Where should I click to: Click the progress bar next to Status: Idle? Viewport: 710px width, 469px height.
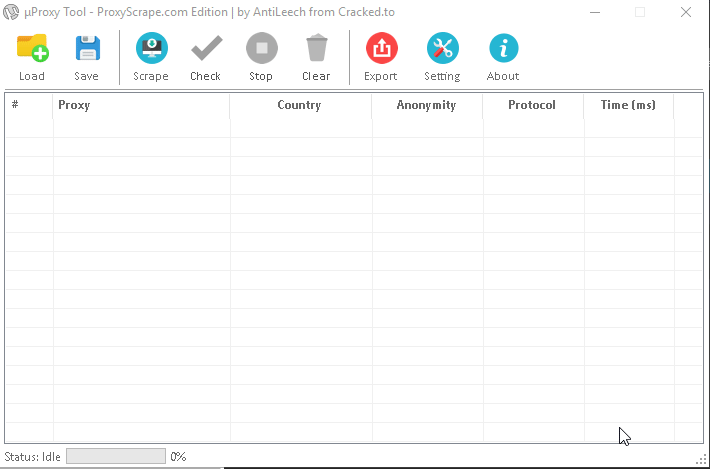coord(116,456)
